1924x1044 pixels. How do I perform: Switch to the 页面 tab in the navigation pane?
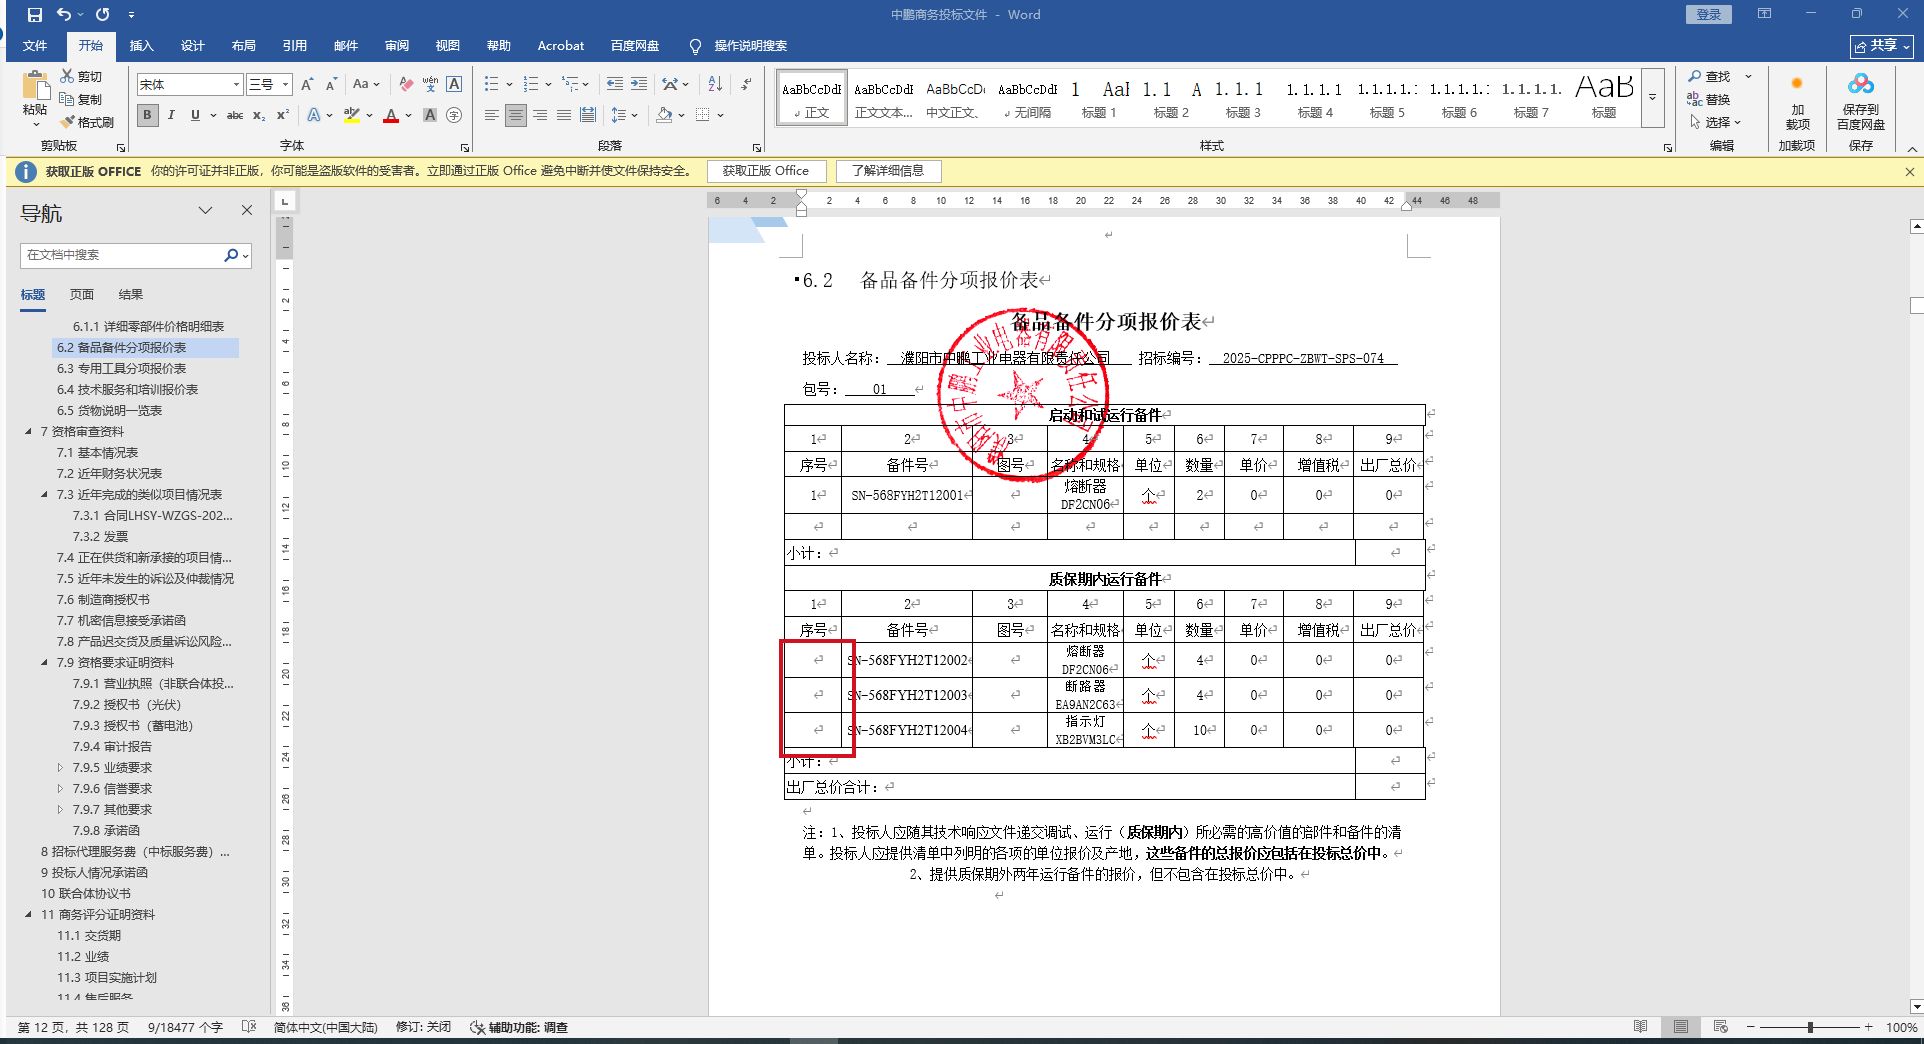coord(82,295)
